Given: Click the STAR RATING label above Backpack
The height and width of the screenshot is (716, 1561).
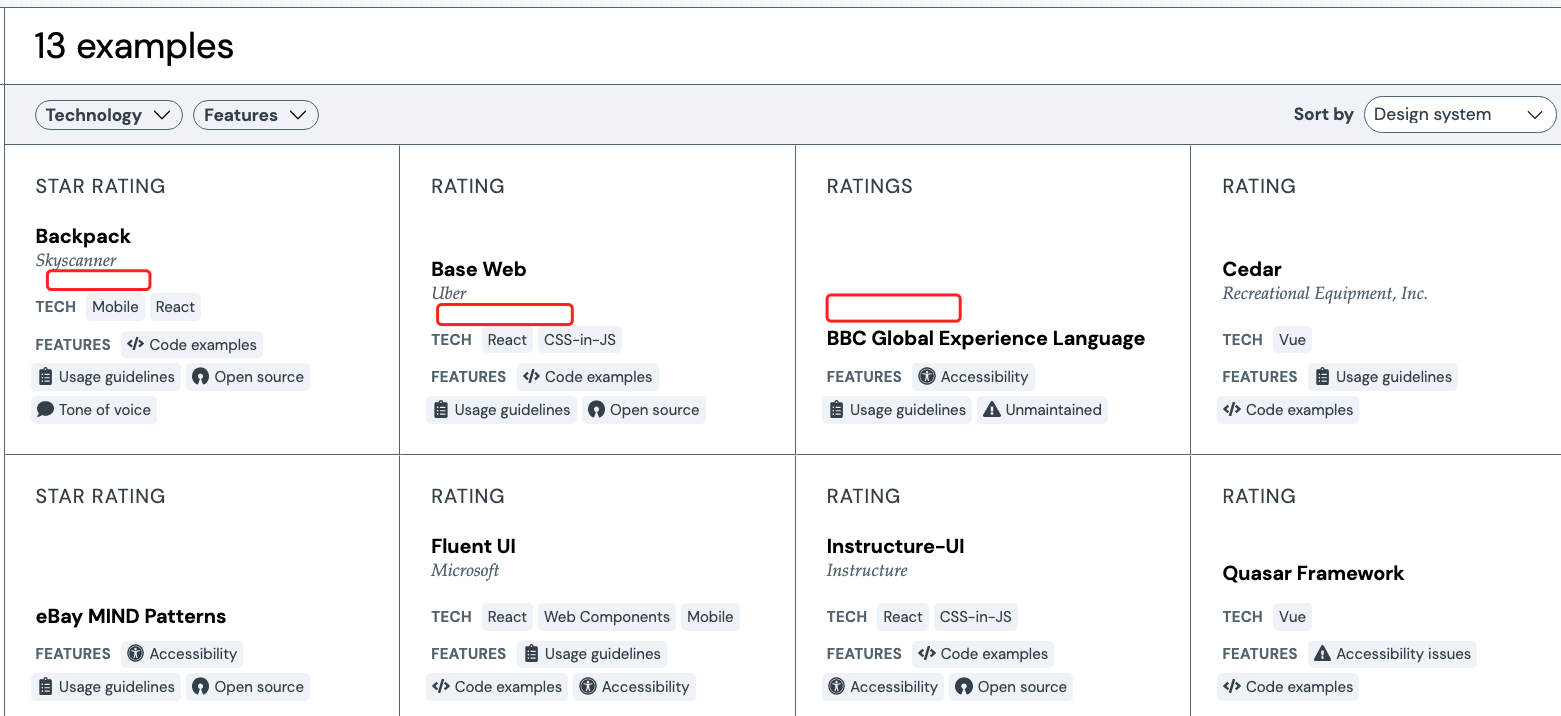Looking at the screenshot, I should [x=100, y=186].
